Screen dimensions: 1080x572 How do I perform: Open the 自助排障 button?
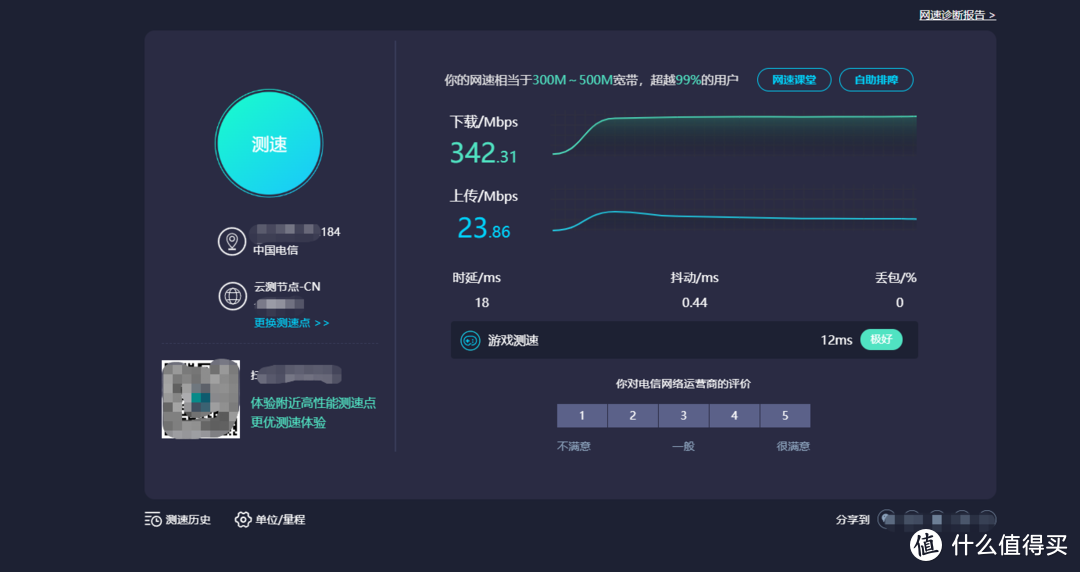(x=876, y=80)
